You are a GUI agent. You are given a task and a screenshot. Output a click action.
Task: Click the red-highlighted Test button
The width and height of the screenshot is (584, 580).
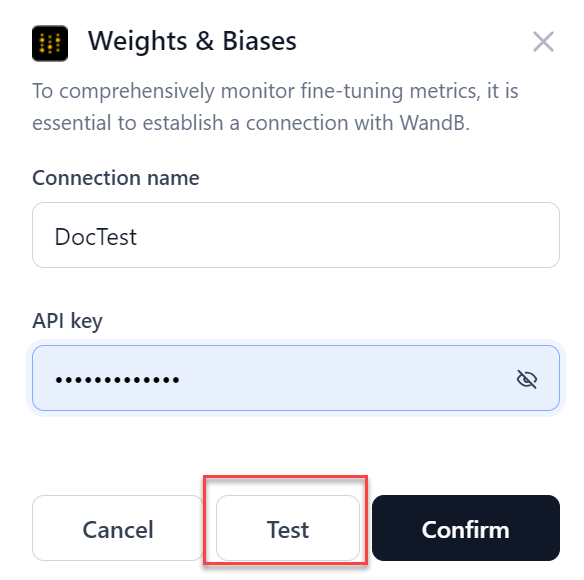click(x=288, y=528)
